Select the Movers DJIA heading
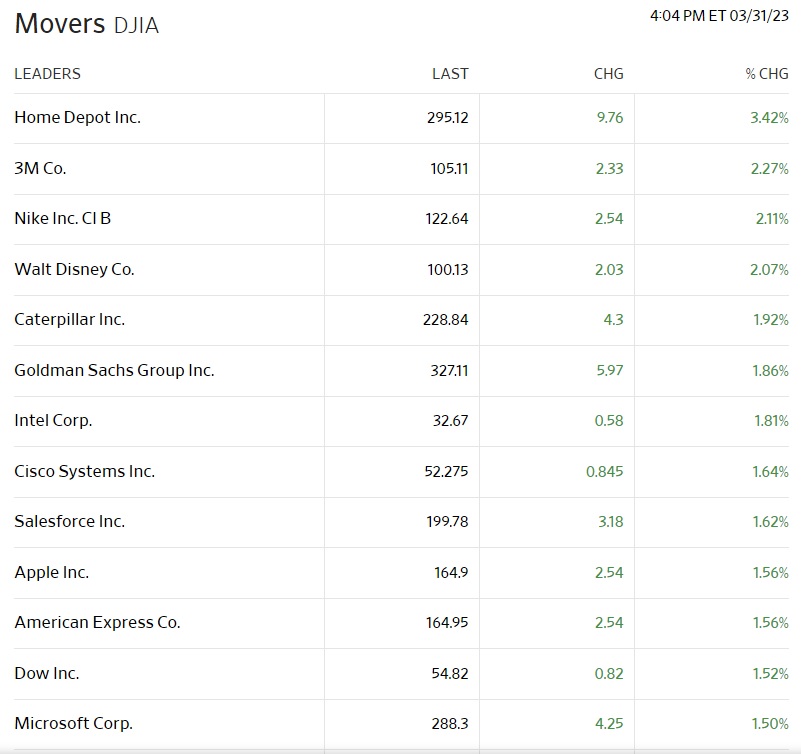This screenshot has width=801, height=754. coord(87,23)
